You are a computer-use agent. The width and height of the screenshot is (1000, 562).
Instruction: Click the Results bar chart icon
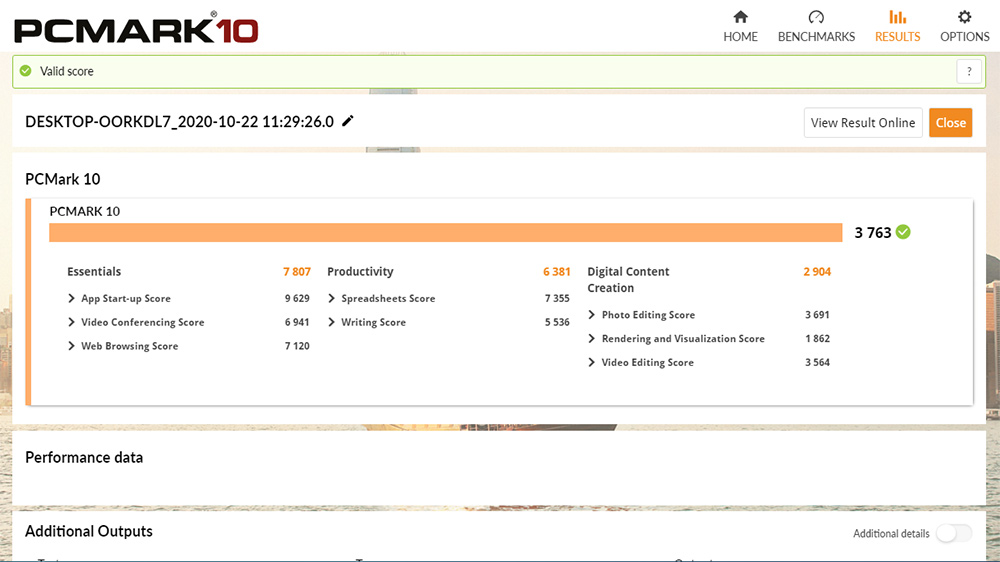pyautogui.click(x=897, y=17)
